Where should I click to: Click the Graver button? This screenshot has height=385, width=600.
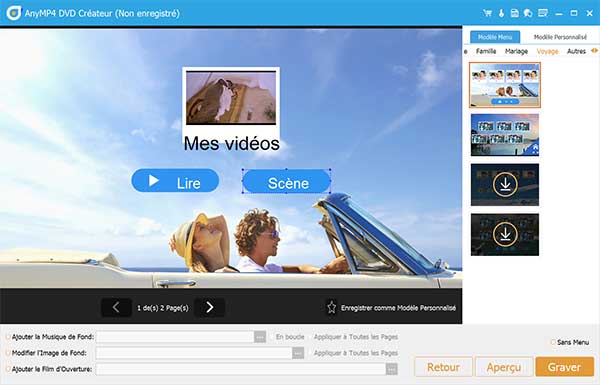tap(564, 367)
